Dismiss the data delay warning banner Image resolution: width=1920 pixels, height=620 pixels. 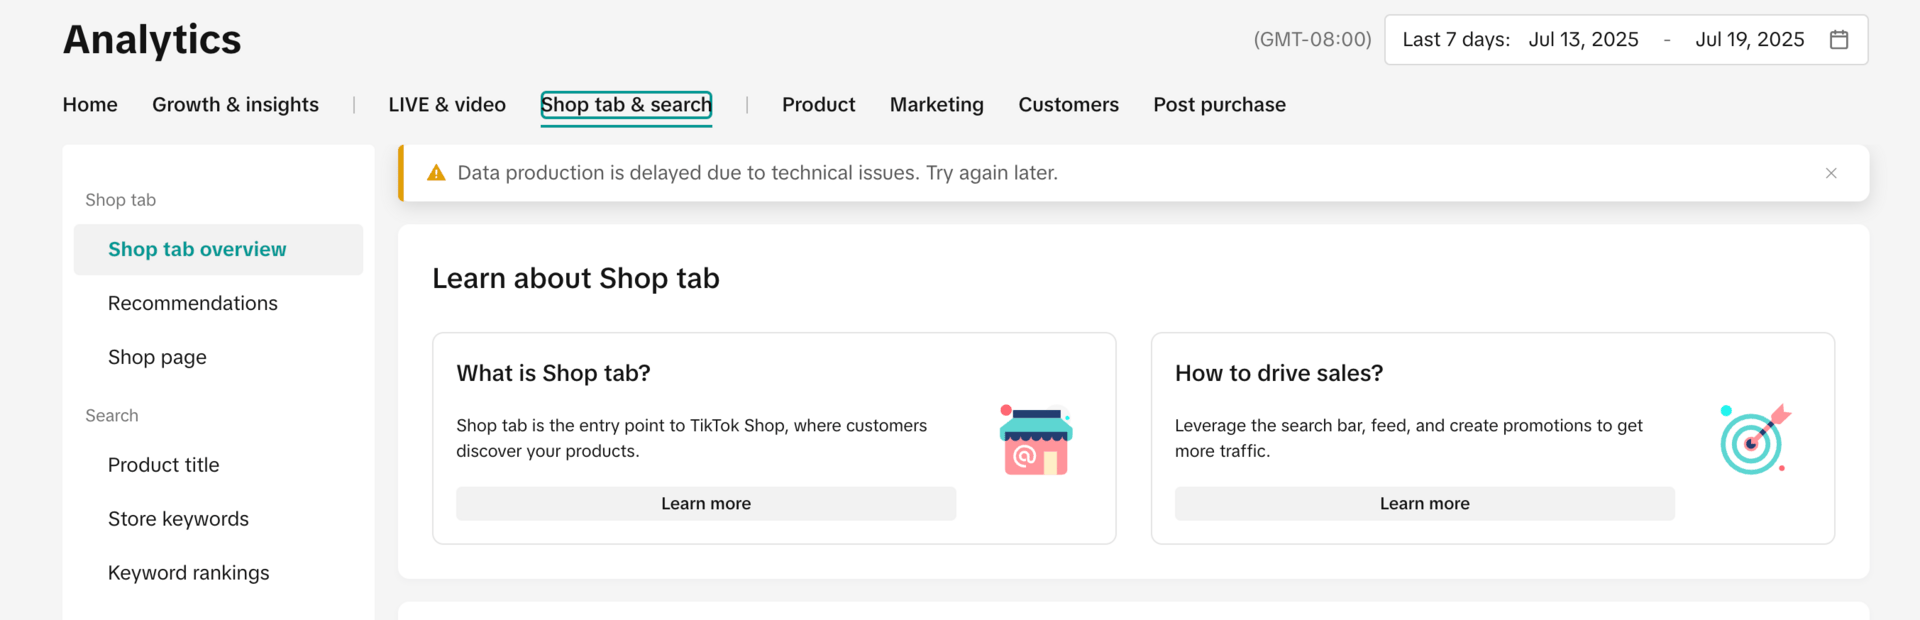(1831, 173)
